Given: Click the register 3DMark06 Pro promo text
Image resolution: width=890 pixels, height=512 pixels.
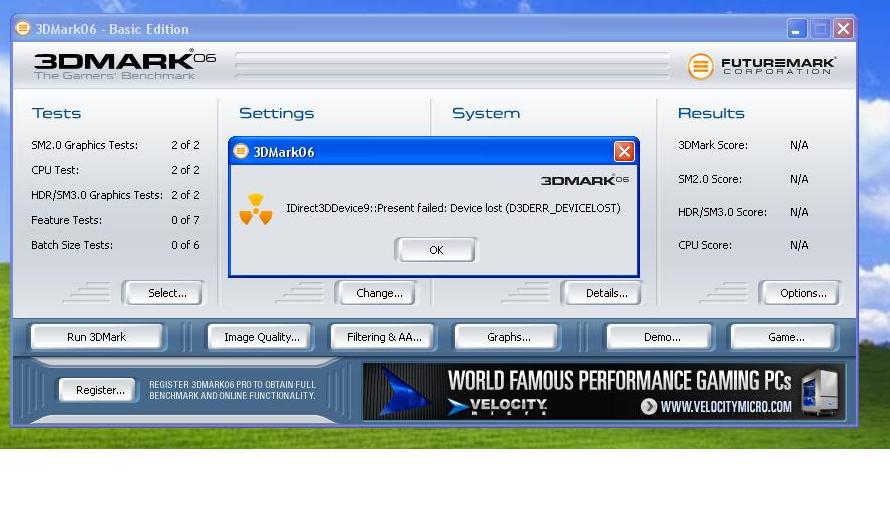Looking at the screenshot, I should click(232, 390).
